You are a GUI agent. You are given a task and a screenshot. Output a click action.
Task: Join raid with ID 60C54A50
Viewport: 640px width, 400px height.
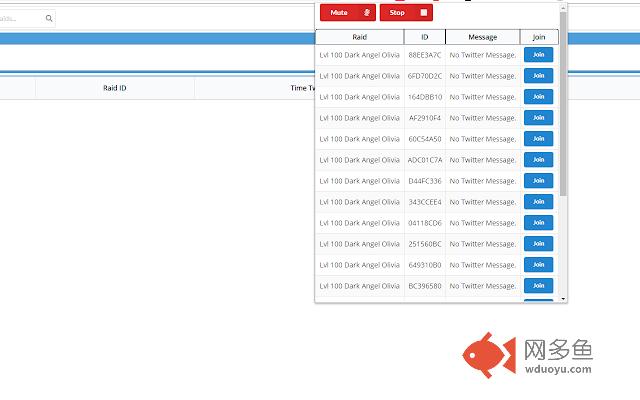point(538,139)
